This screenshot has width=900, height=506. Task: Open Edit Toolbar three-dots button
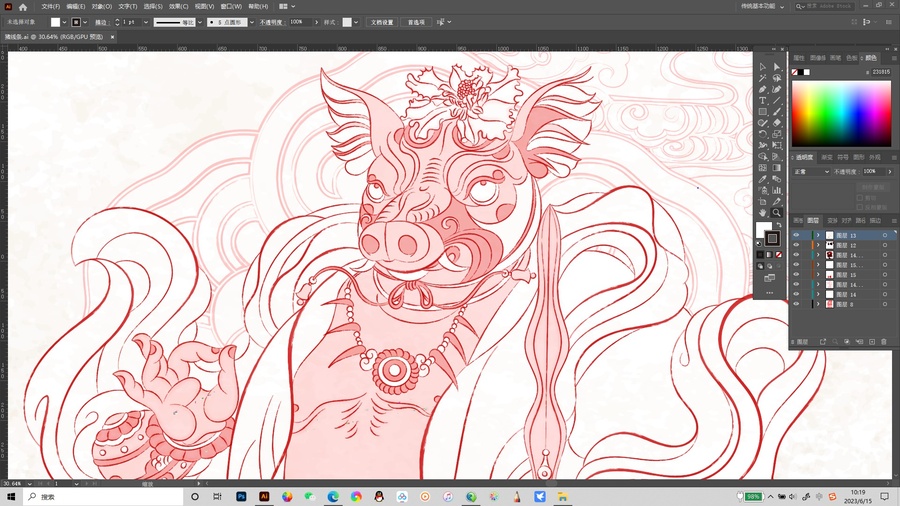coord(770,293)
